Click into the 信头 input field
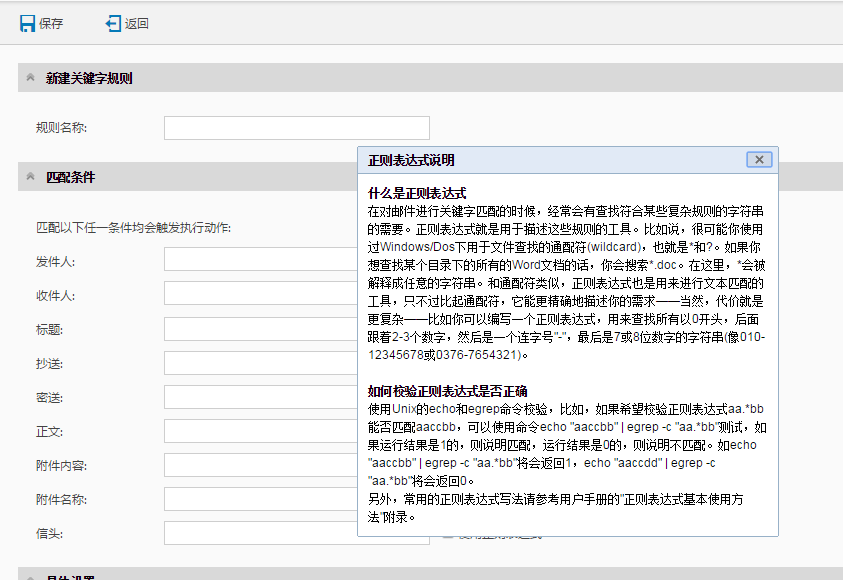This screenshot has width=843, height=580. pos(260,533)
